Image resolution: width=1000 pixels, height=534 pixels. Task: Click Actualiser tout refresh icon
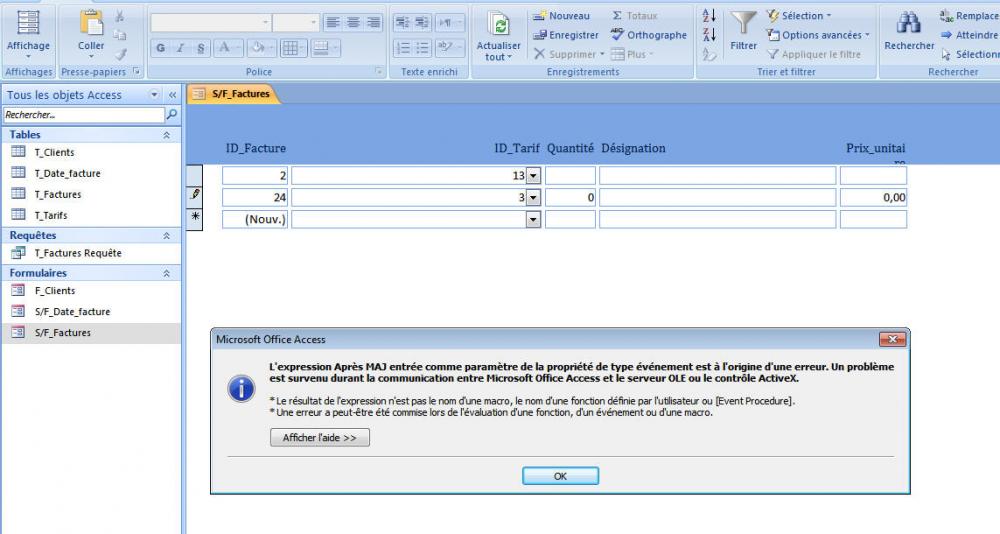click(499, 24)
